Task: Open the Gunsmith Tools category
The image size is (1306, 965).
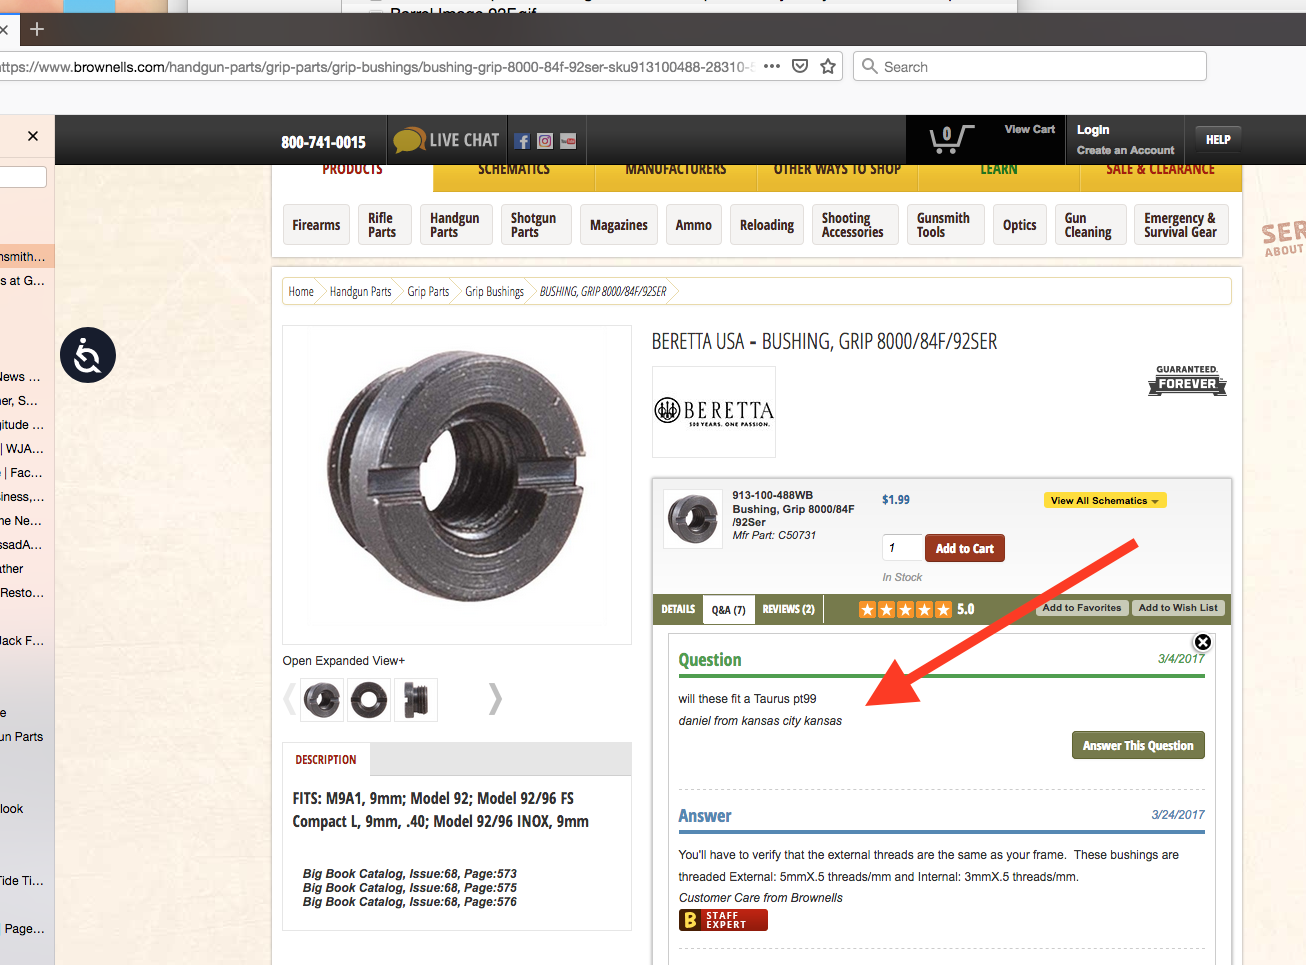Action: click(944, 225)
